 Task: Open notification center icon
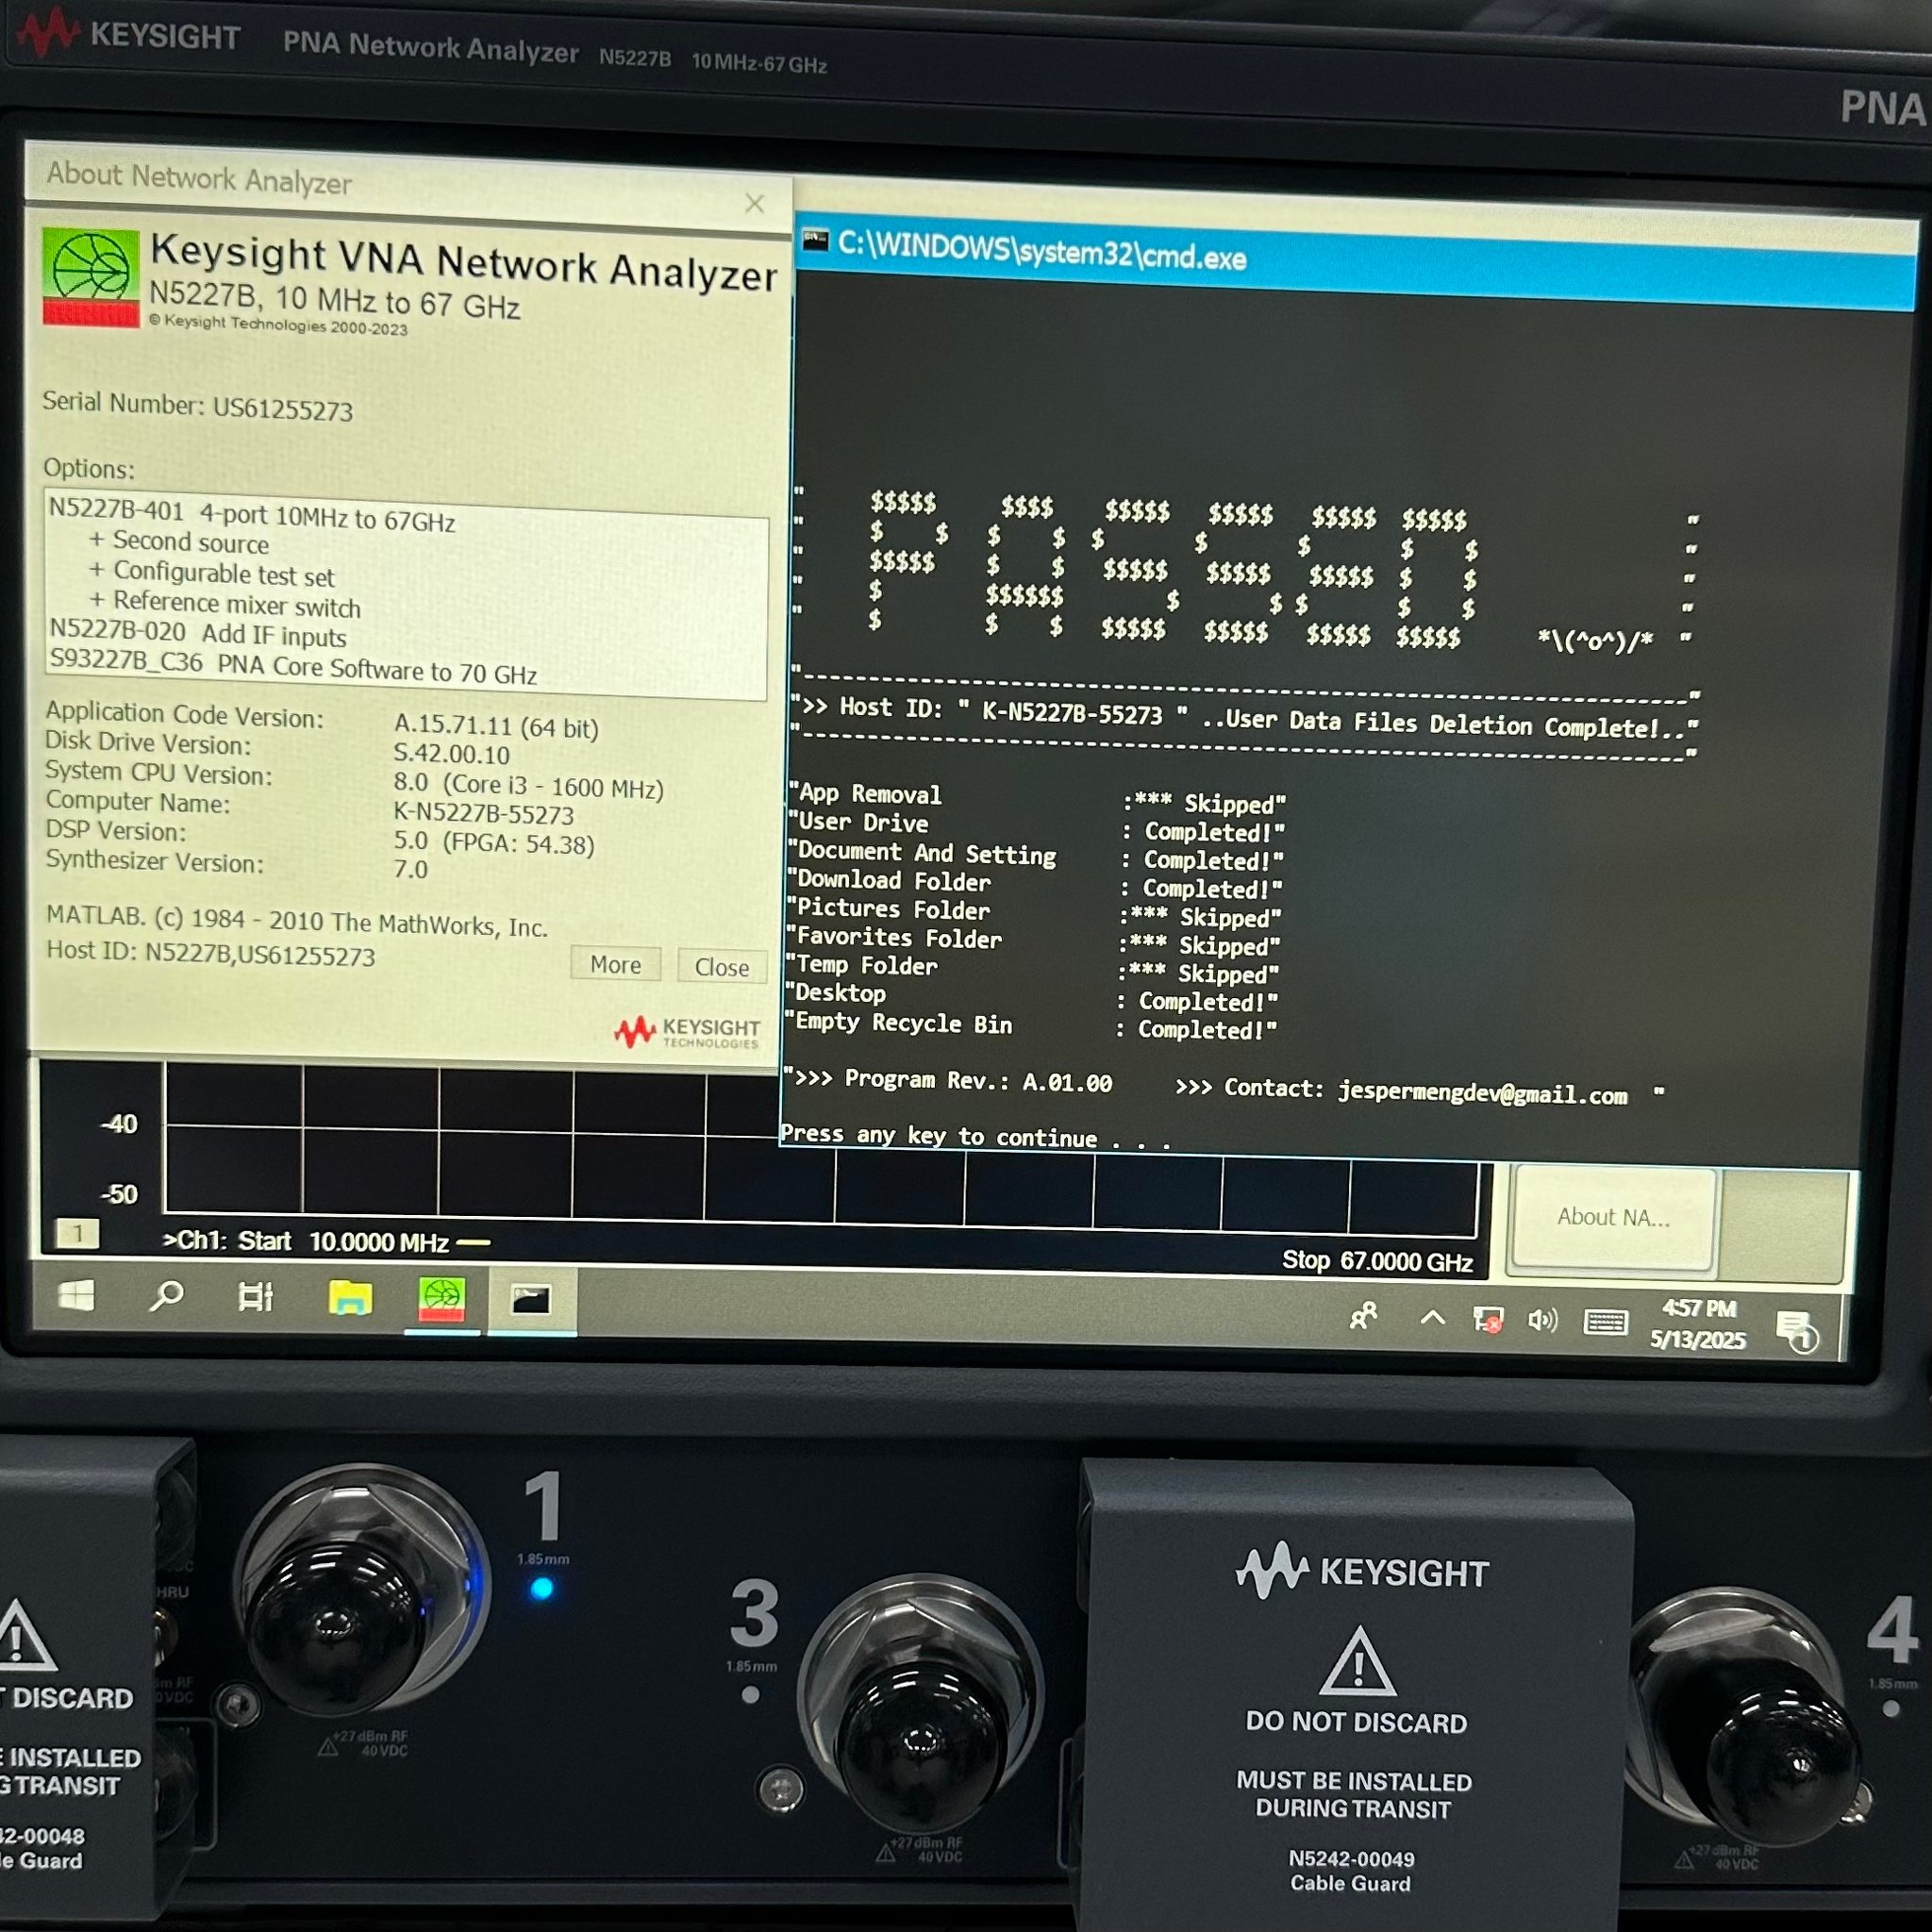(1797, 1330)
